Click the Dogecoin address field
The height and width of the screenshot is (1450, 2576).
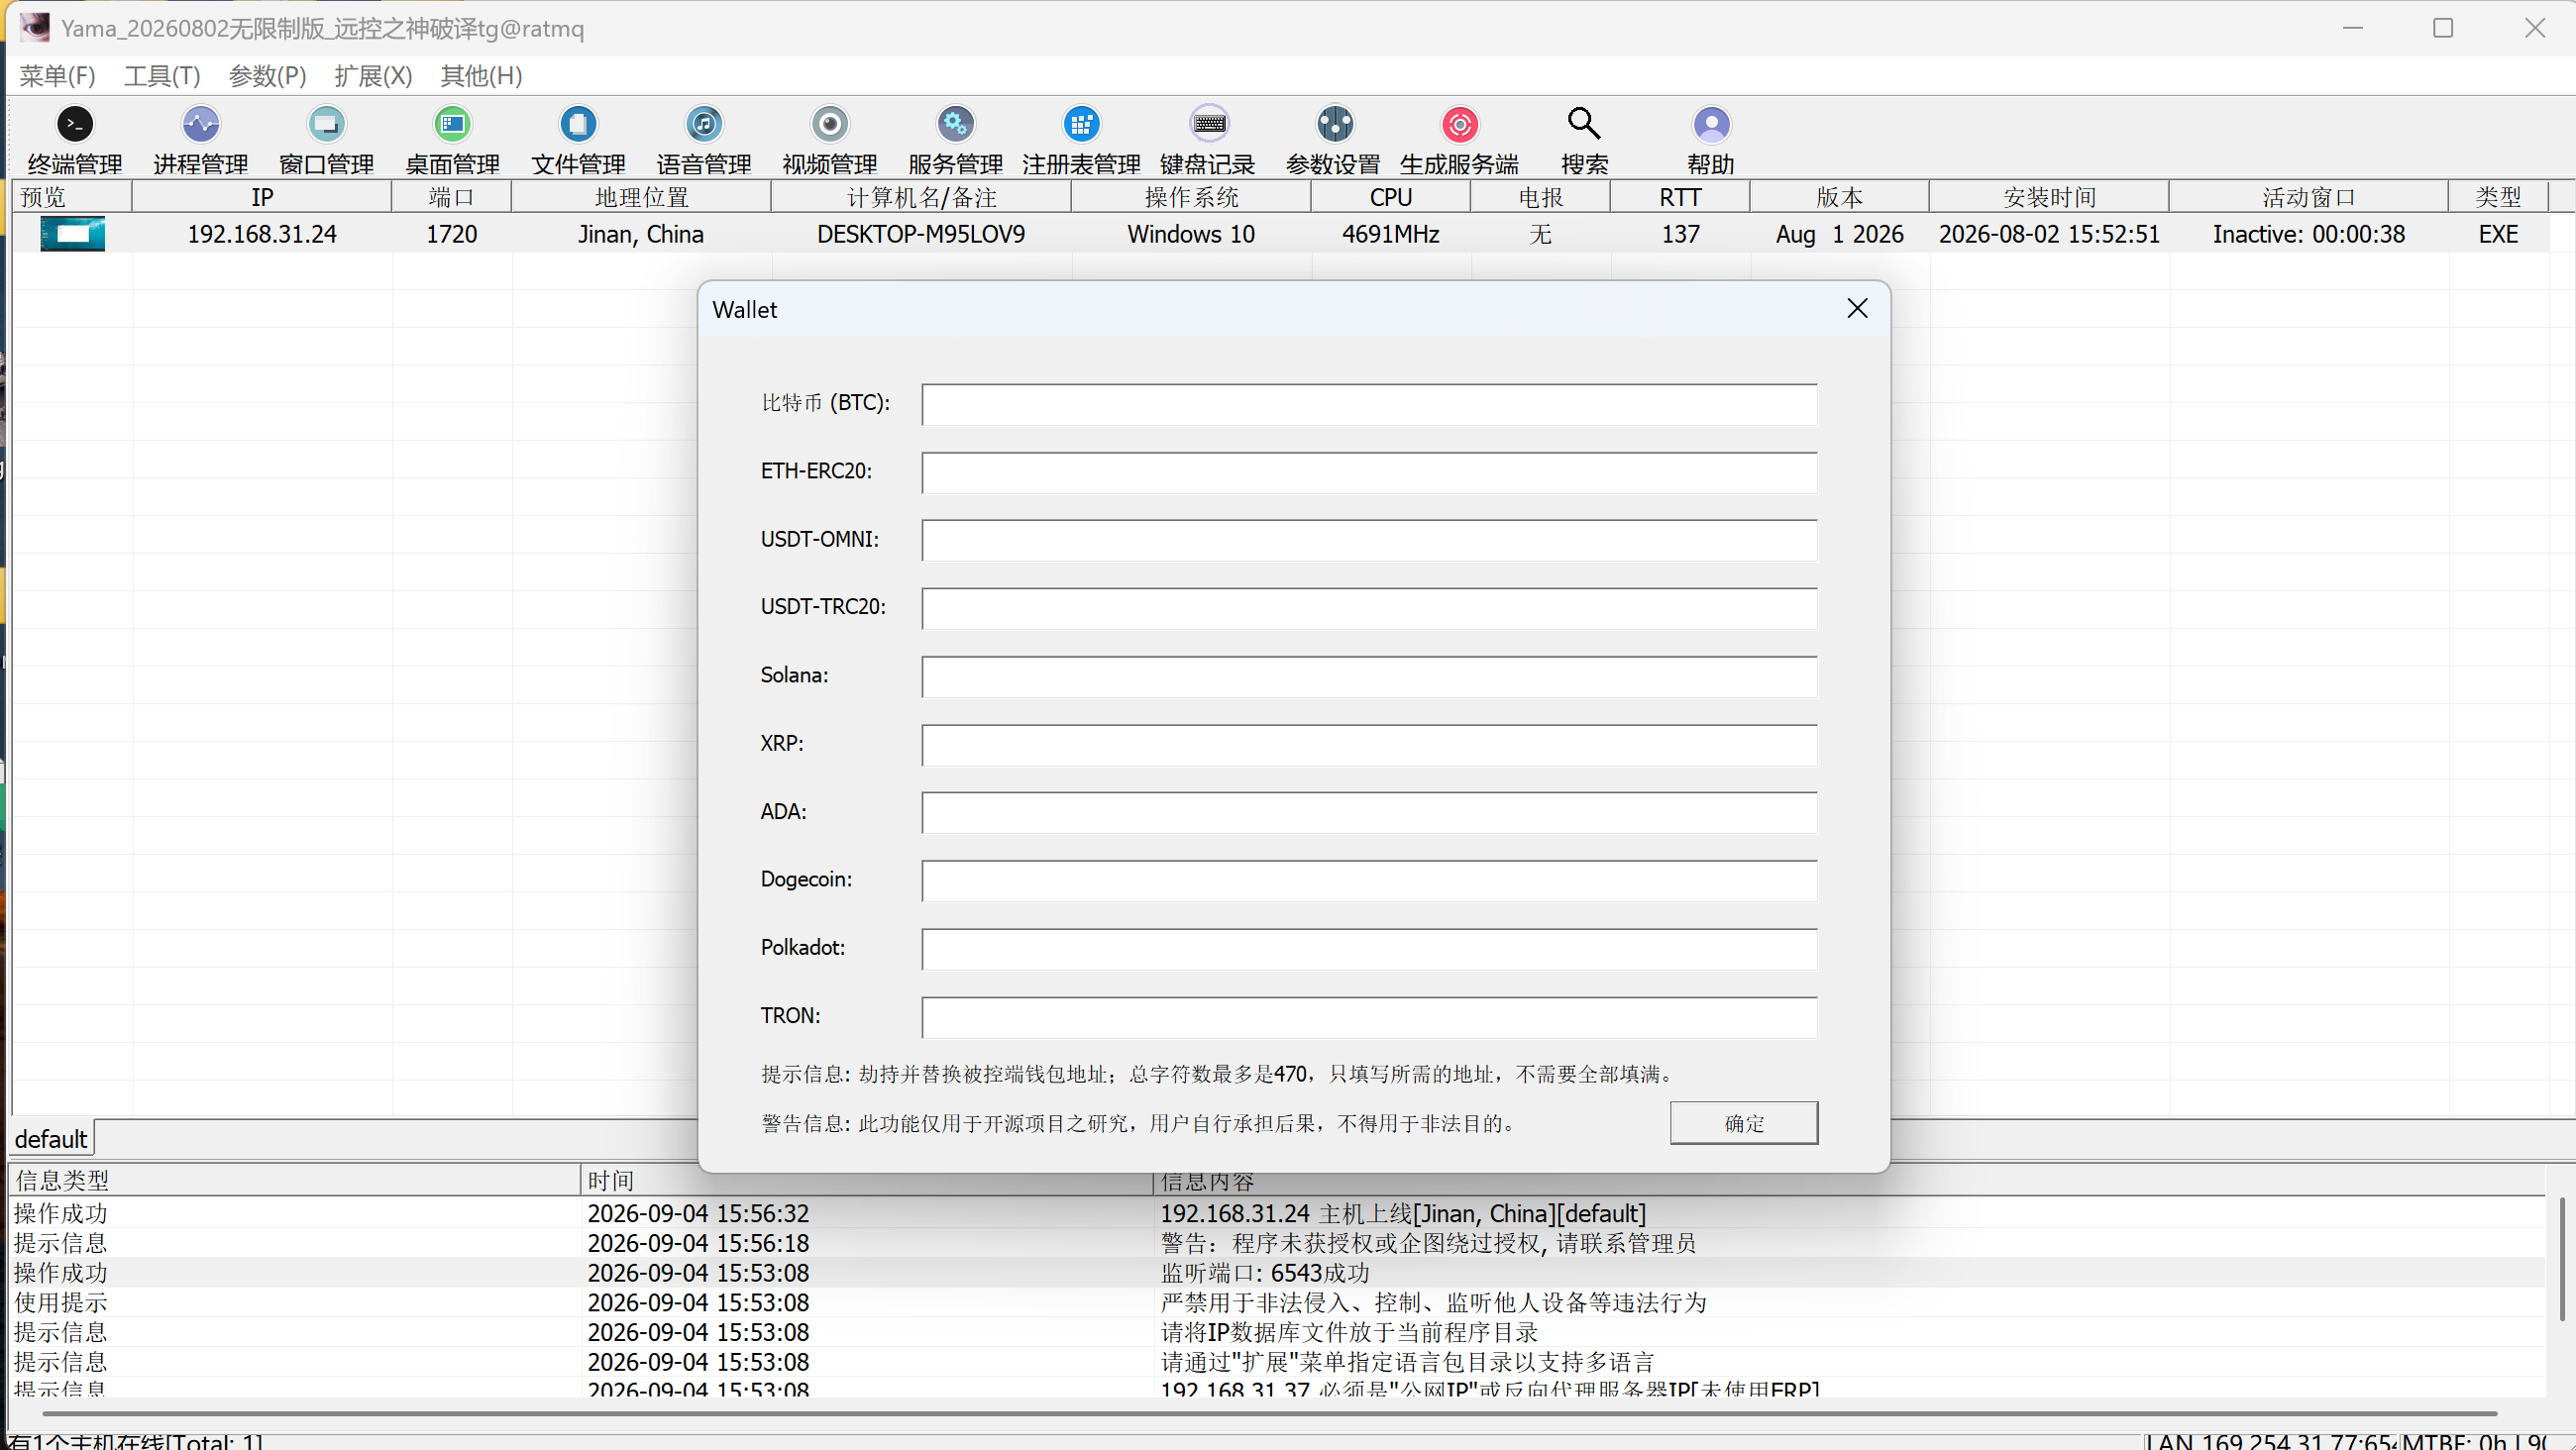pyautogui.click(x=1369, y=881)
